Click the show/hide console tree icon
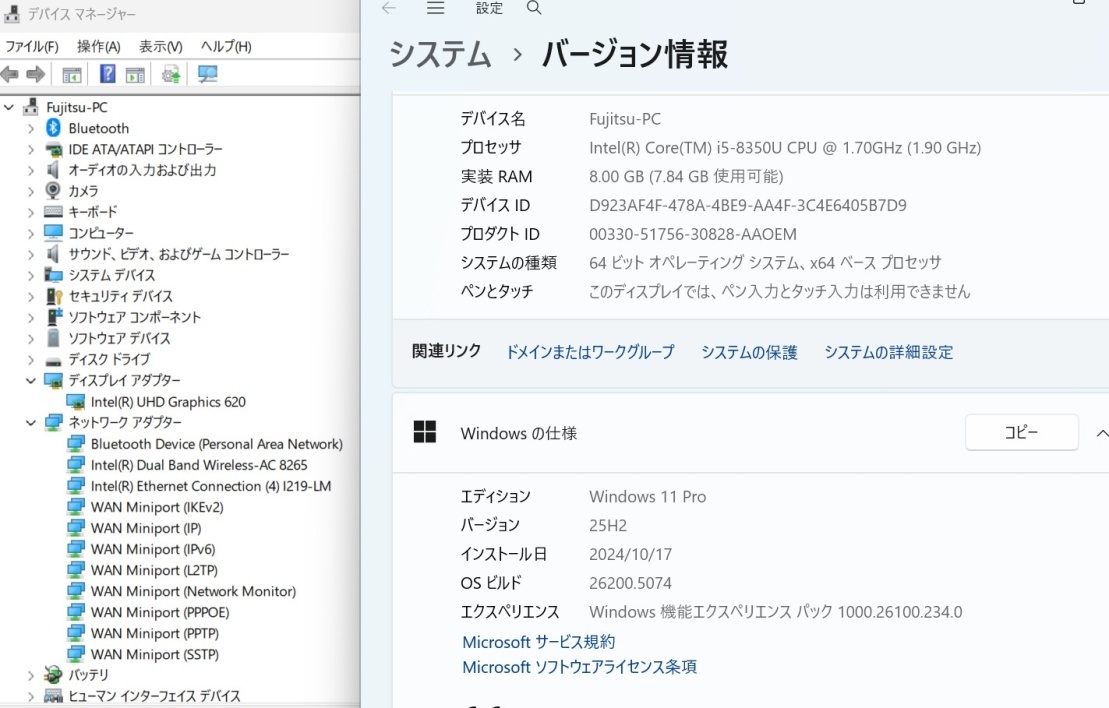The width and height of the screenshot is (1109, 708). coord(72,74)
